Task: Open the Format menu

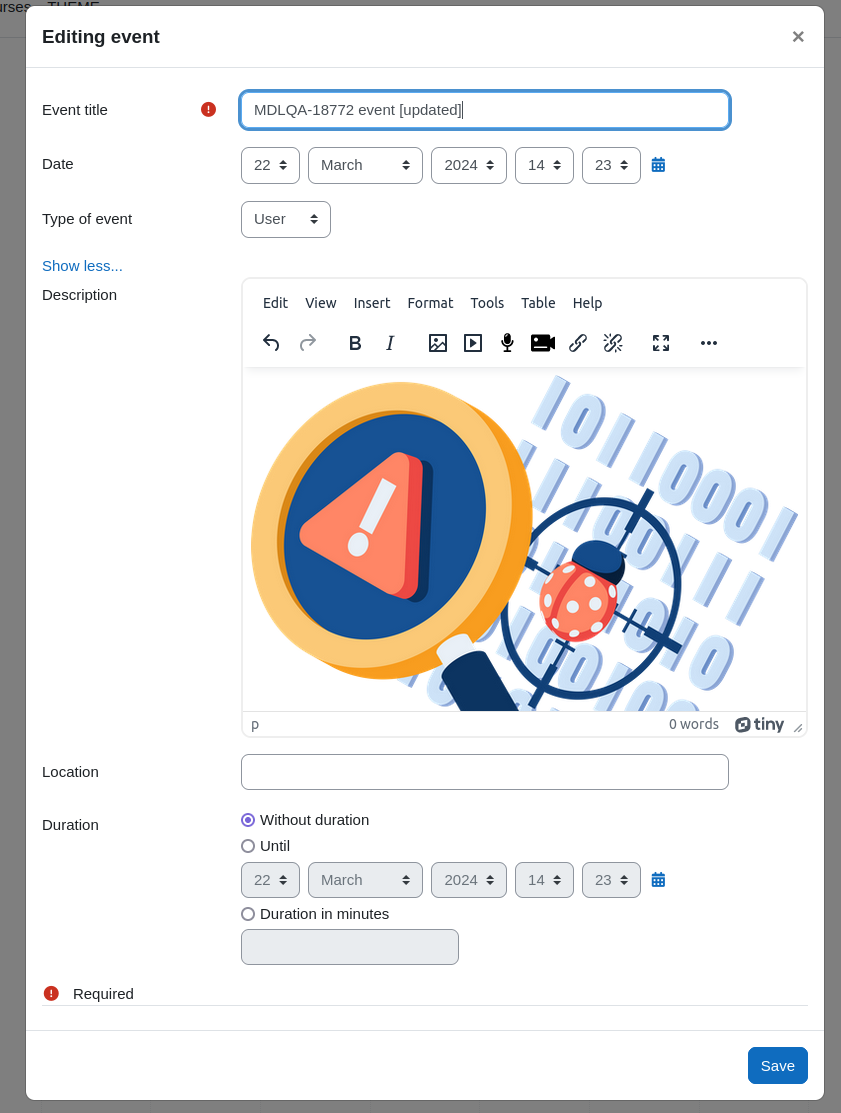Action: [x=430, y=303]
